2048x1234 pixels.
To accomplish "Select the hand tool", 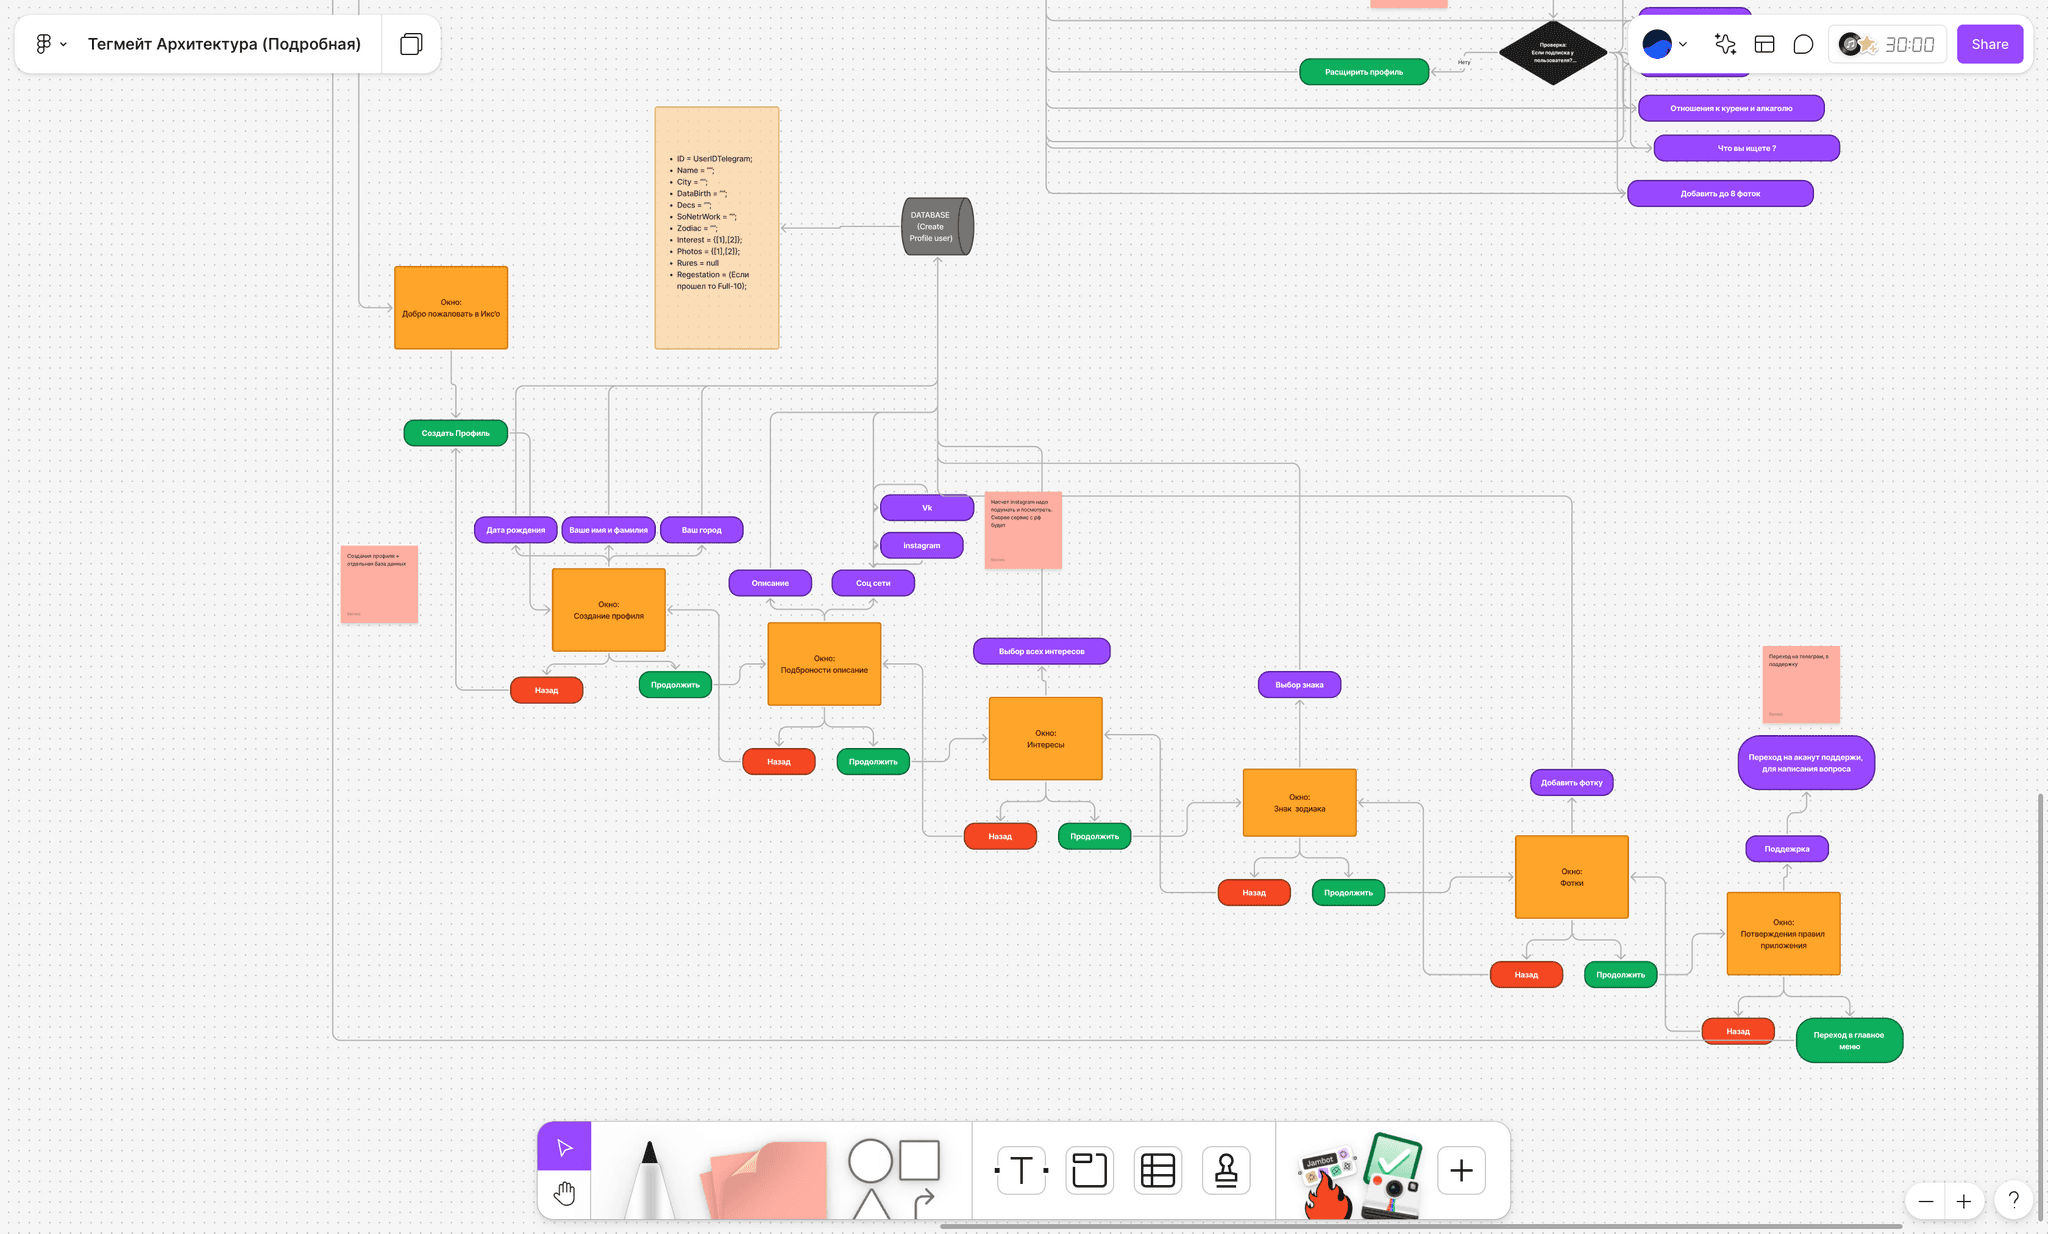I will coord(564,1193).
